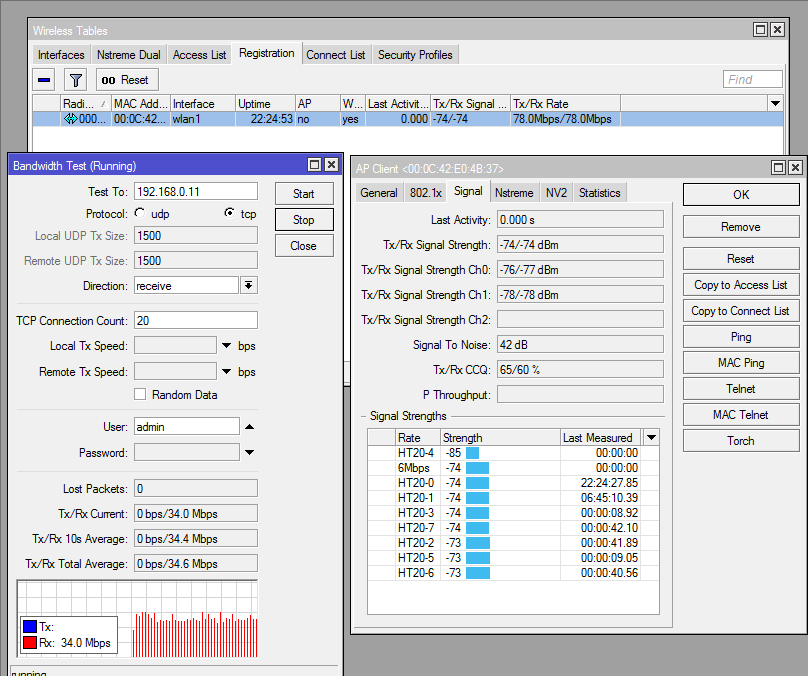This screenshot has height=676, width=808.
Task: Click the minus remove icon in Wireless Tables toolbar
Action: tap(45, 80)
